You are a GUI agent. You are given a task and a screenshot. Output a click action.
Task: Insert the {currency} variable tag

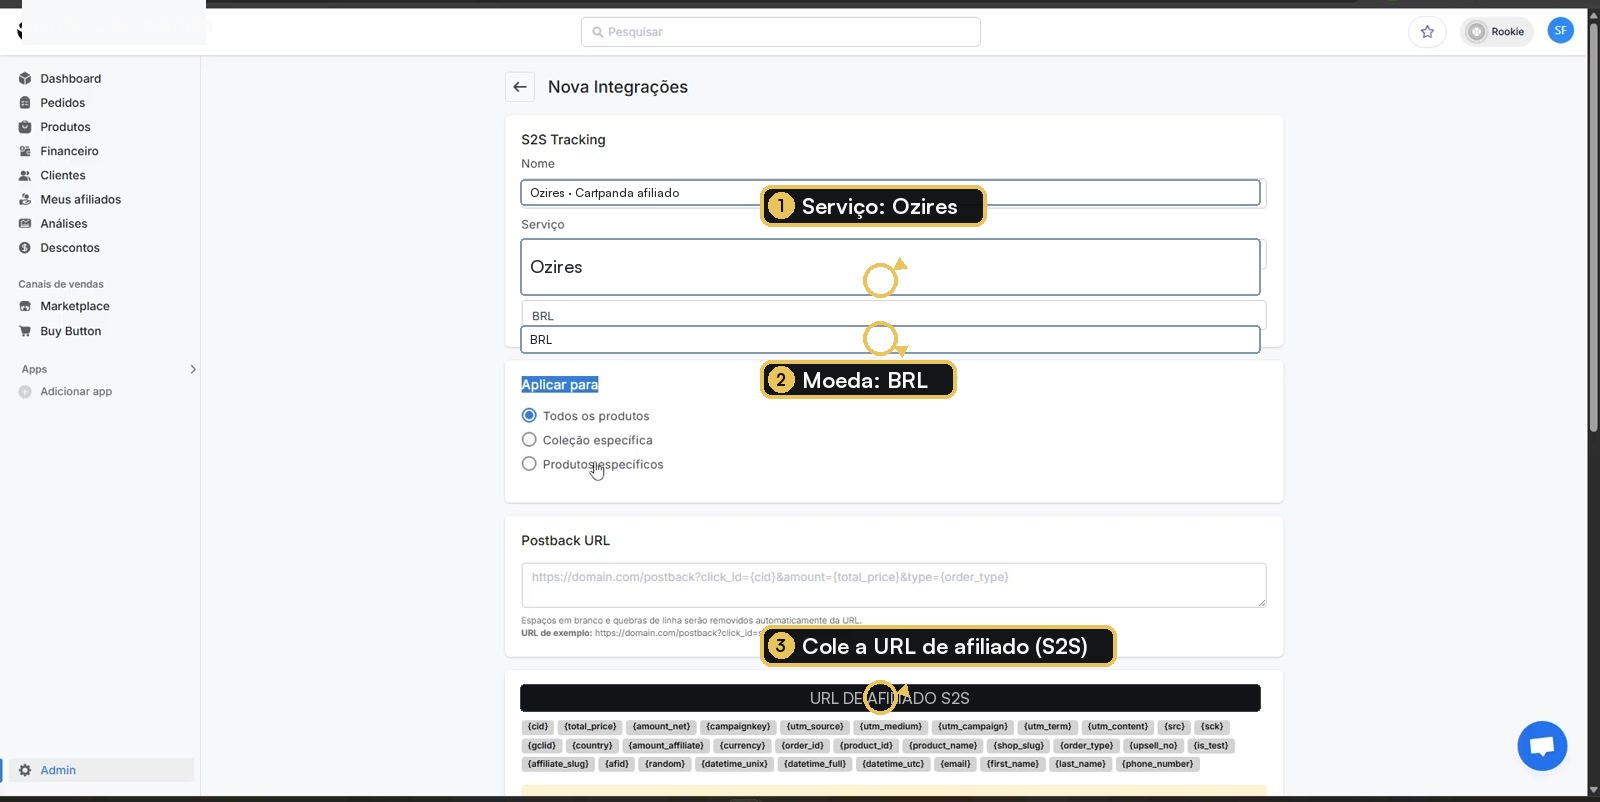click(742, 746)
